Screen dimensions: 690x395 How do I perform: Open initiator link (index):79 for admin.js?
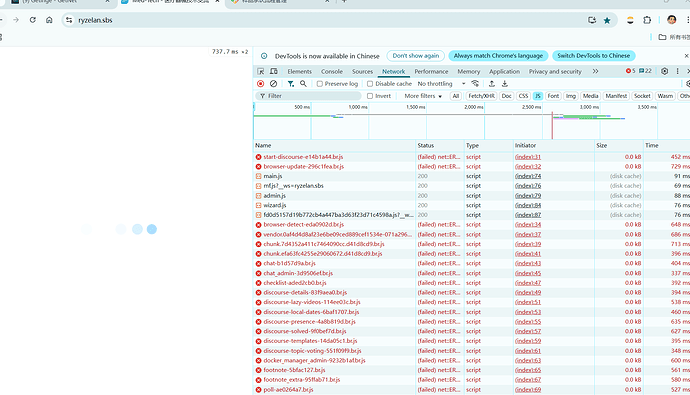point(528,195)
